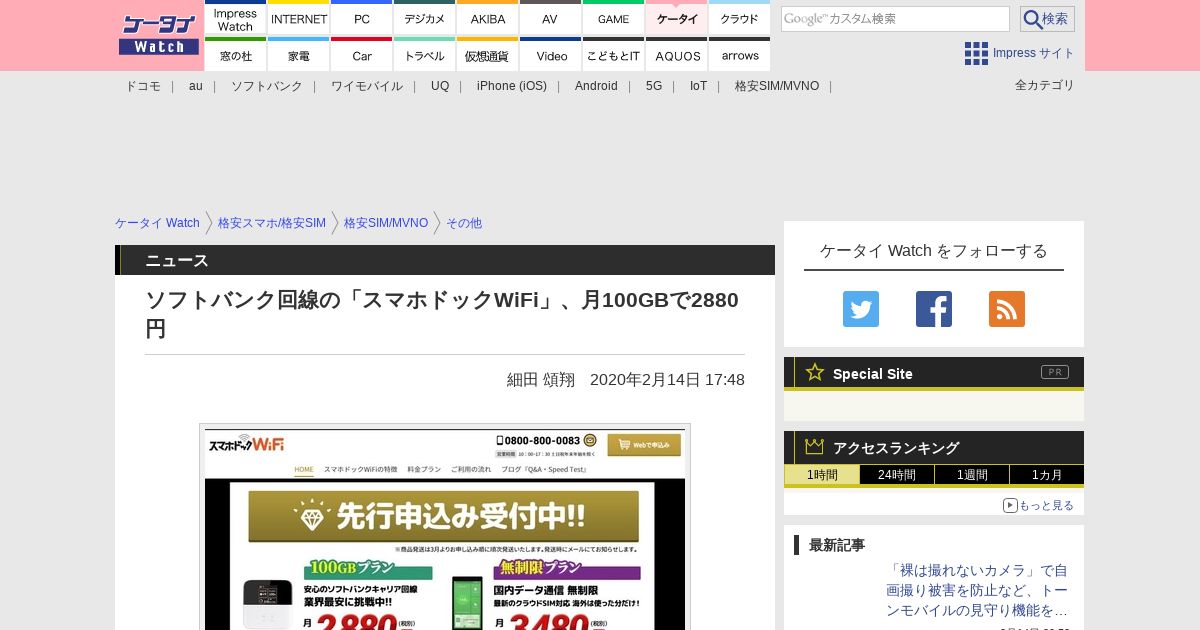The width and height of the screenshot is (1200, 630).
Task: Open the Impress Watch tab
Action: coord(236,18)
